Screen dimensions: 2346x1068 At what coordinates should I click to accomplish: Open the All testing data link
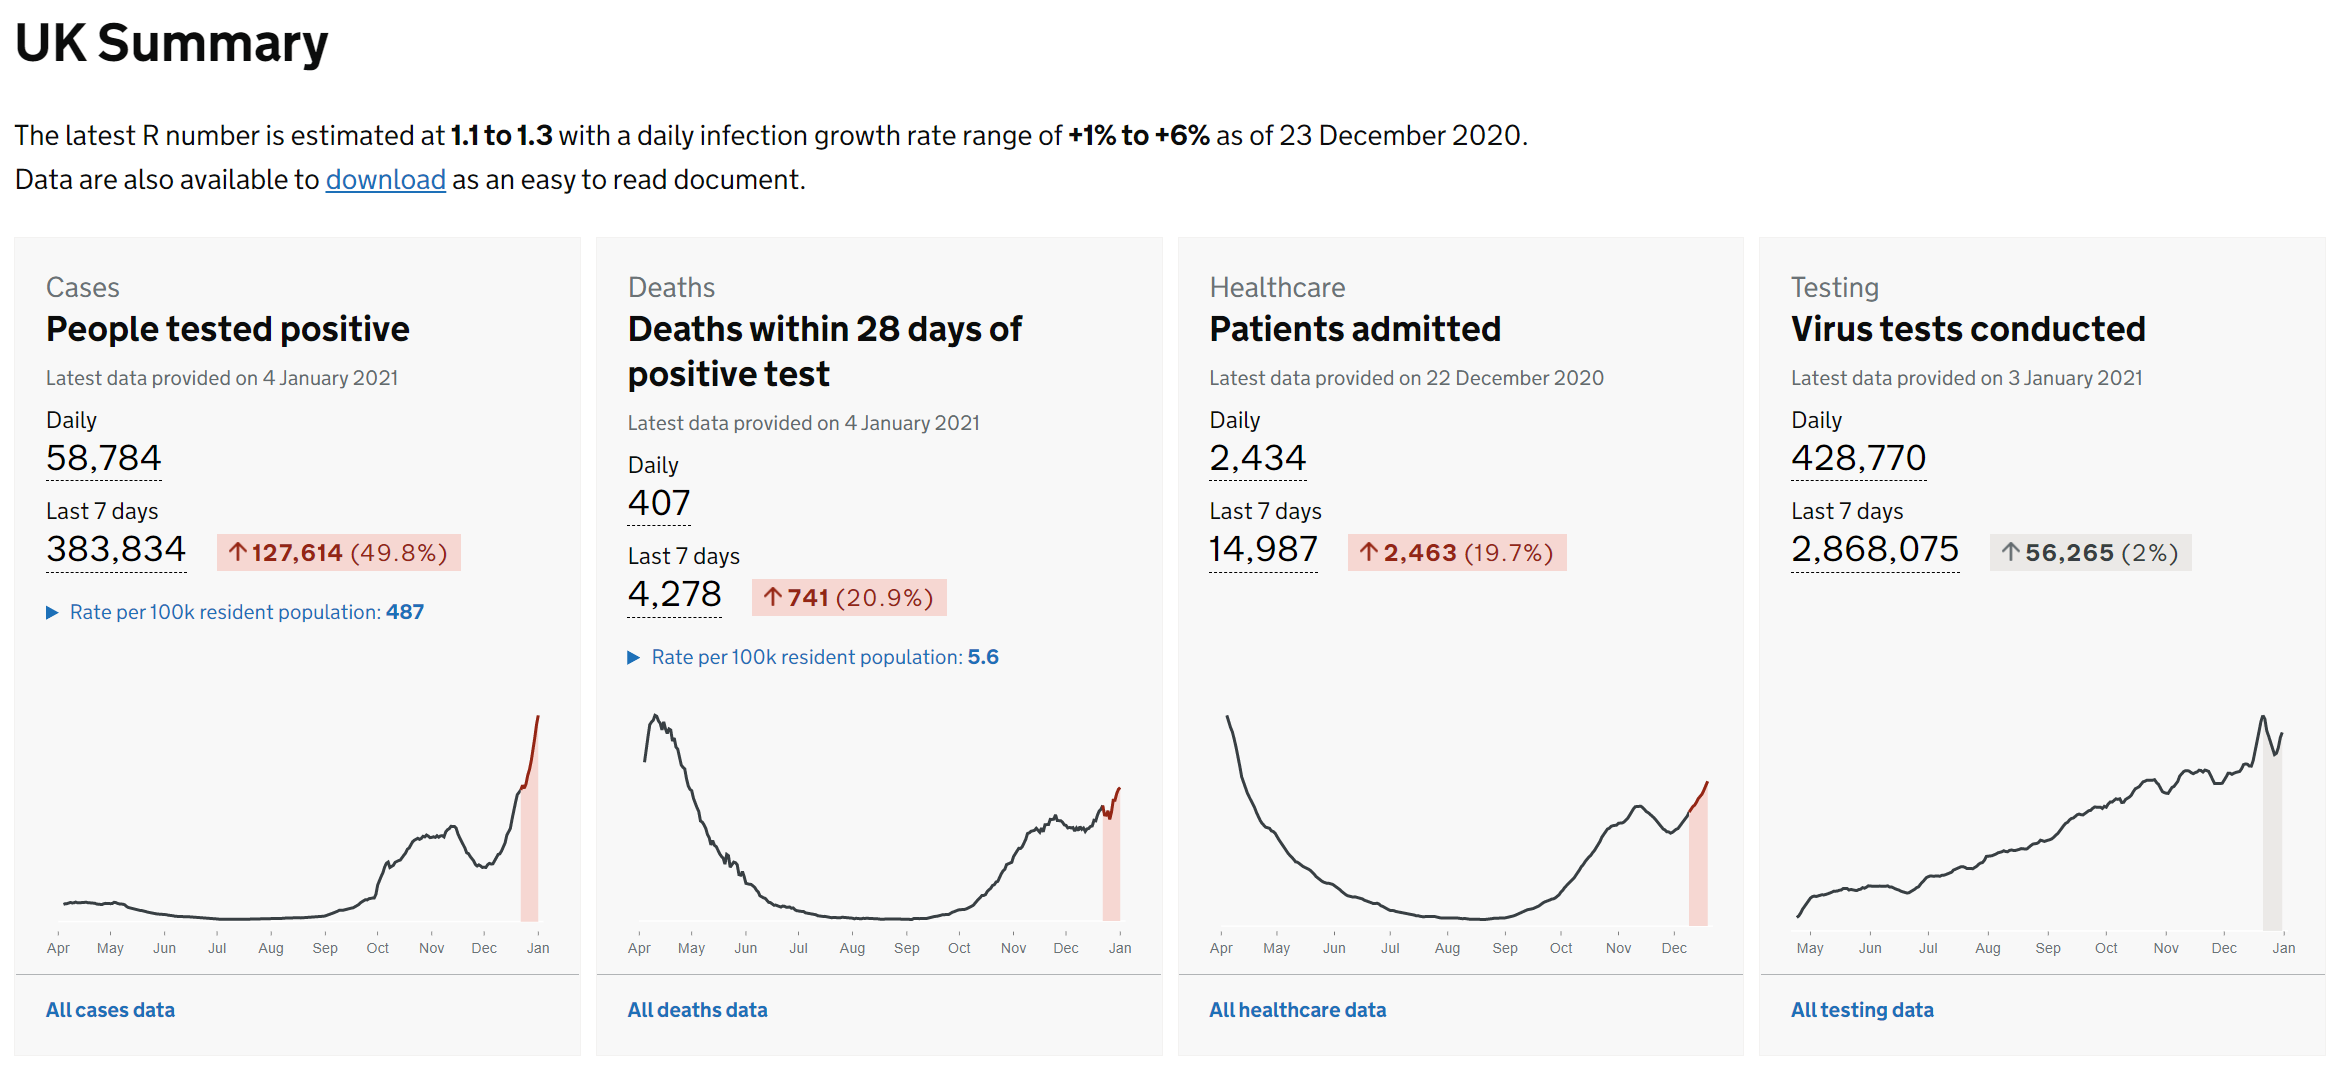(x=1861, y=1010)
